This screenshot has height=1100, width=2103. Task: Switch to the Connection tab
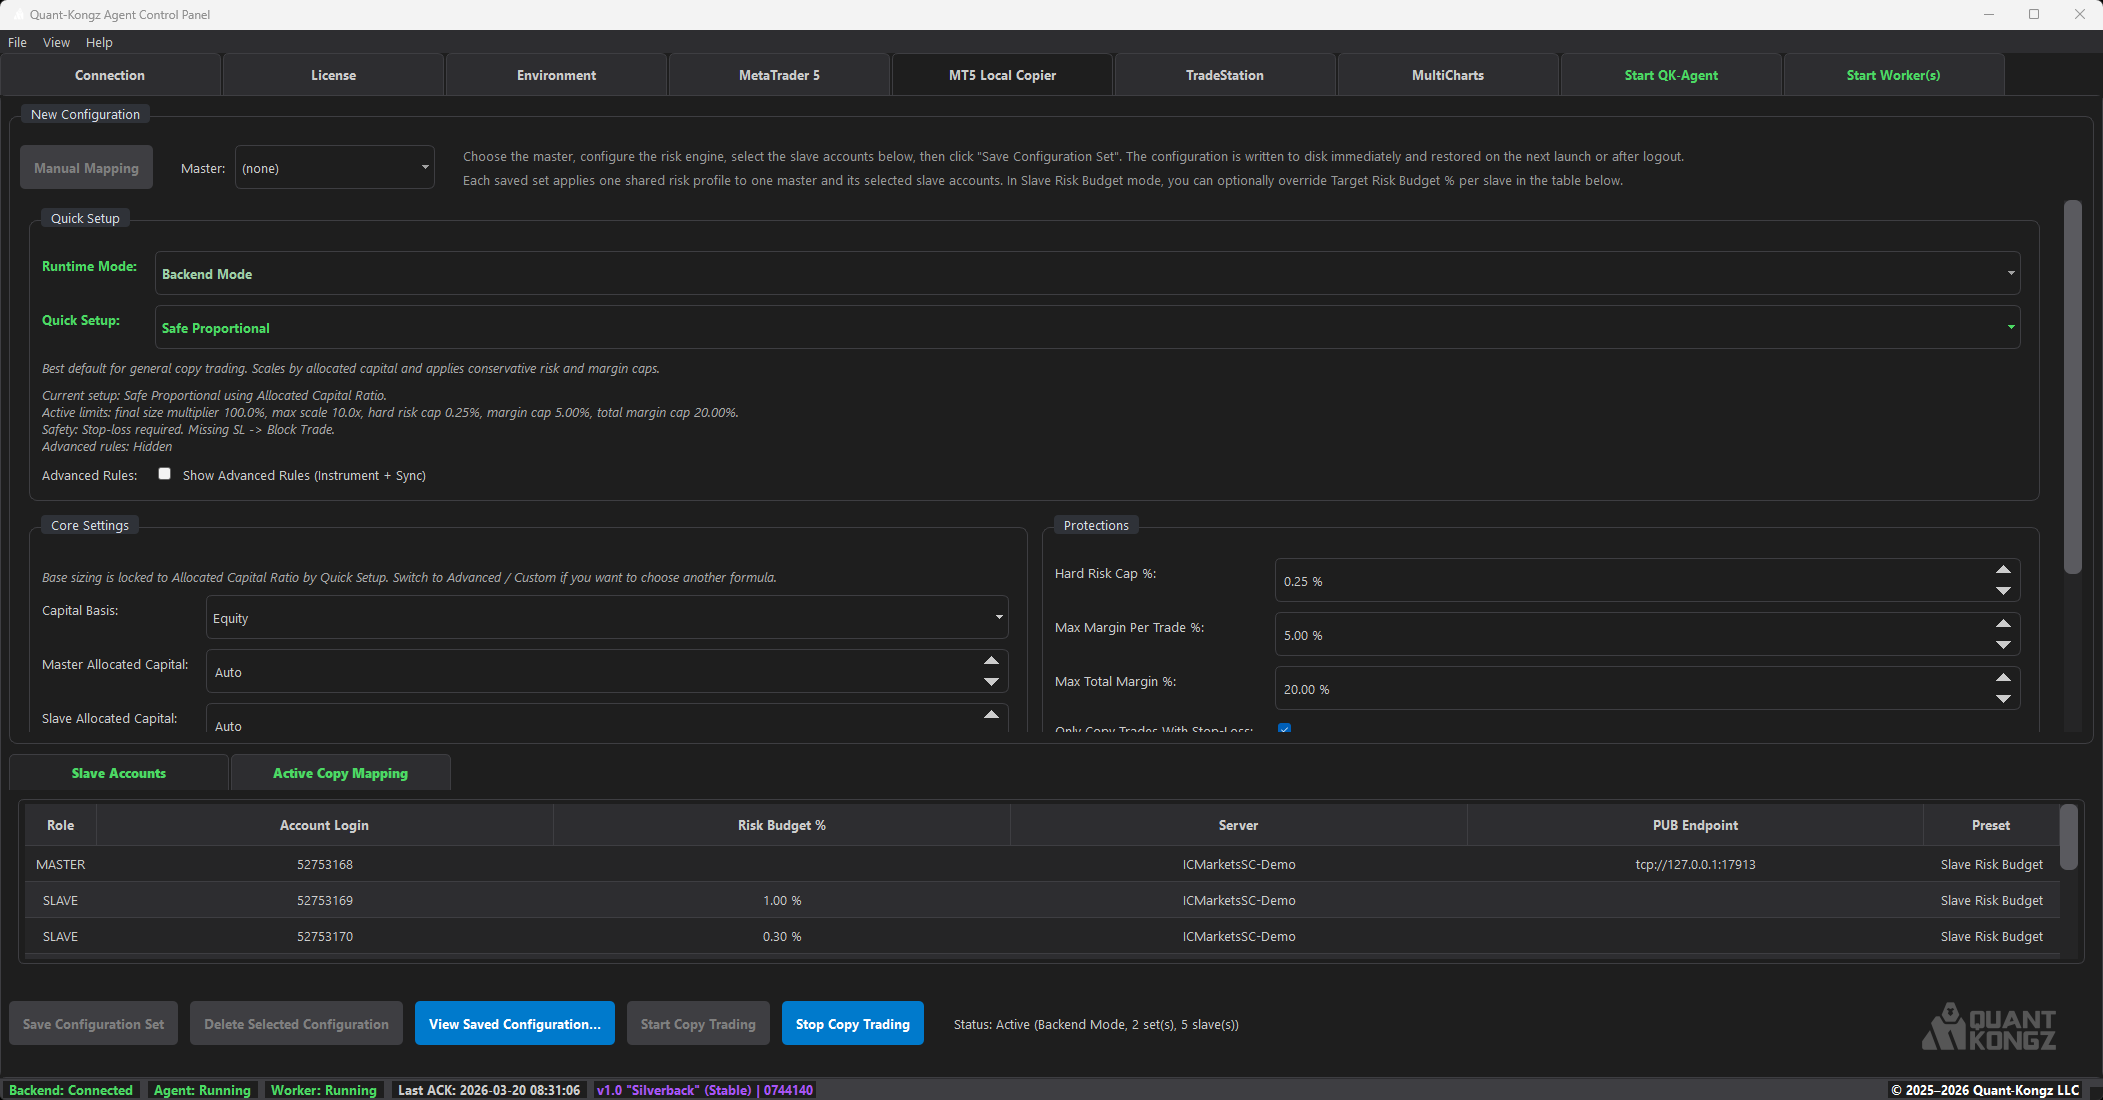[x=109, y=74]
